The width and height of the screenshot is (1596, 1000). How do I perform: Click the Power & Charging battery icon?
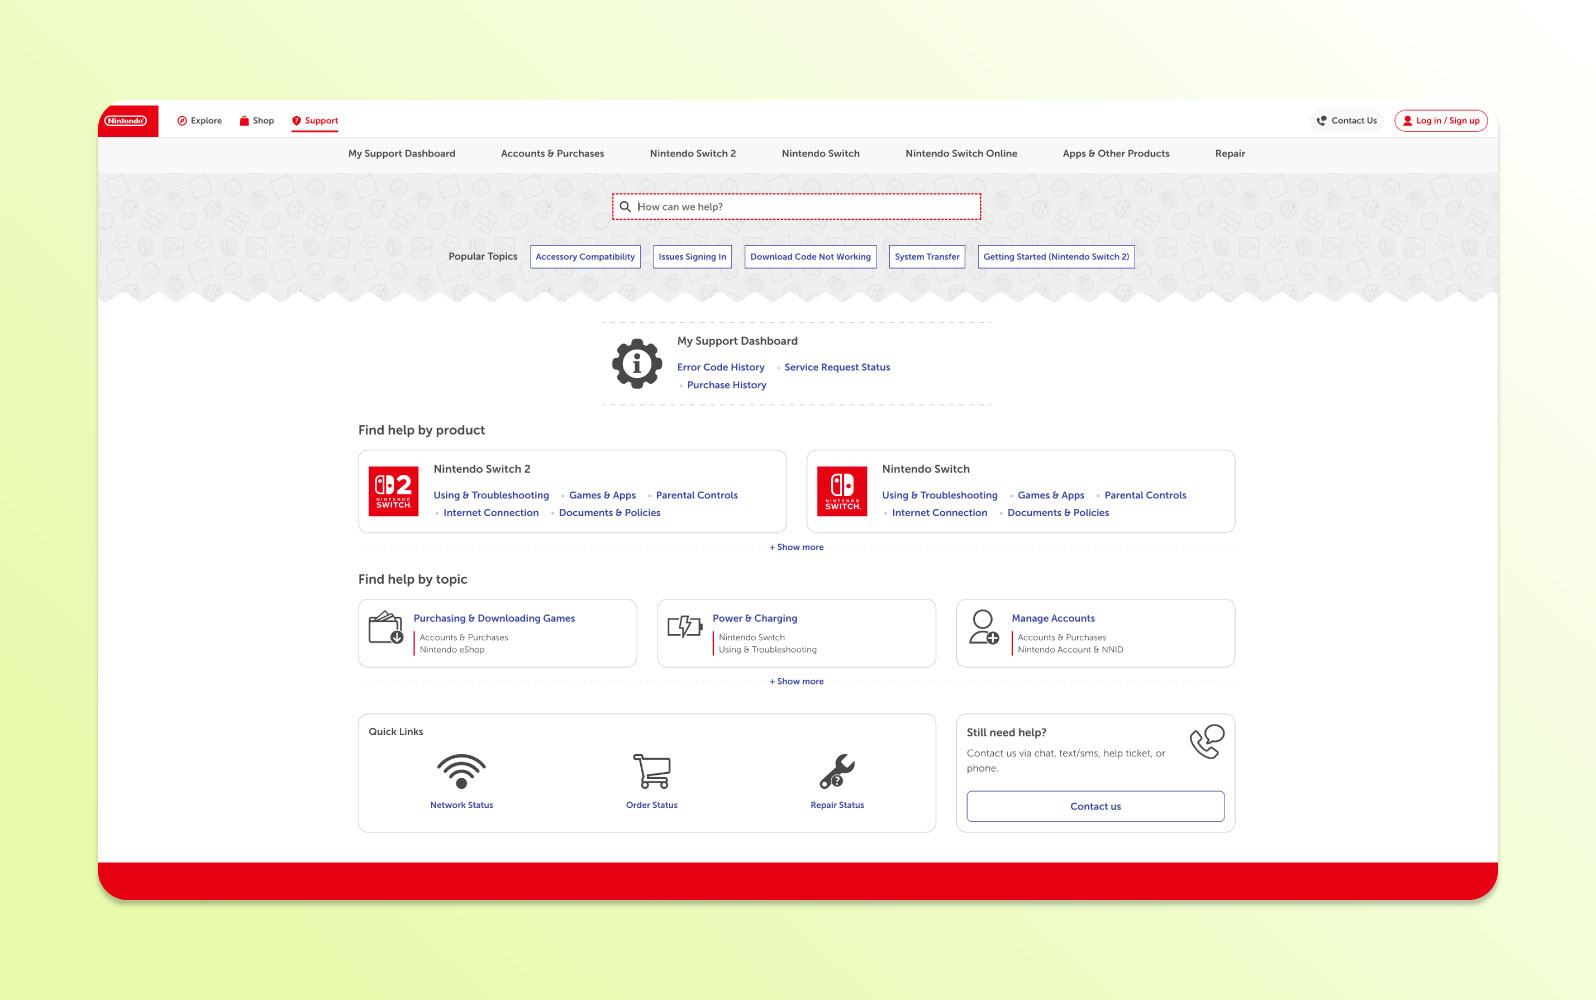685,627
